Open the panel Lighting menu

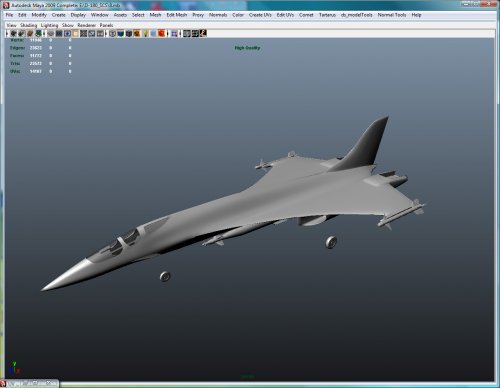click(49, 25)
